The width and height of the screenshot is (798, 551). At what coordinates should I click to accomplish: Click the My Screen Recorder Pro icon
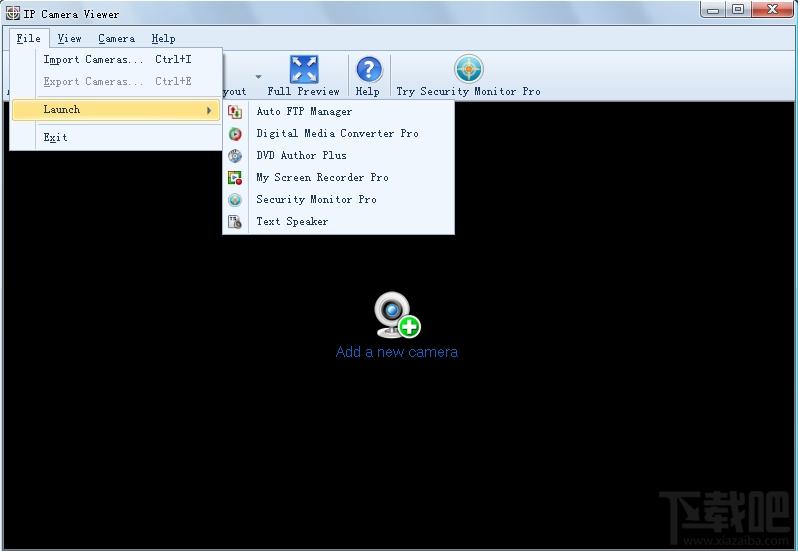[235, 178]
